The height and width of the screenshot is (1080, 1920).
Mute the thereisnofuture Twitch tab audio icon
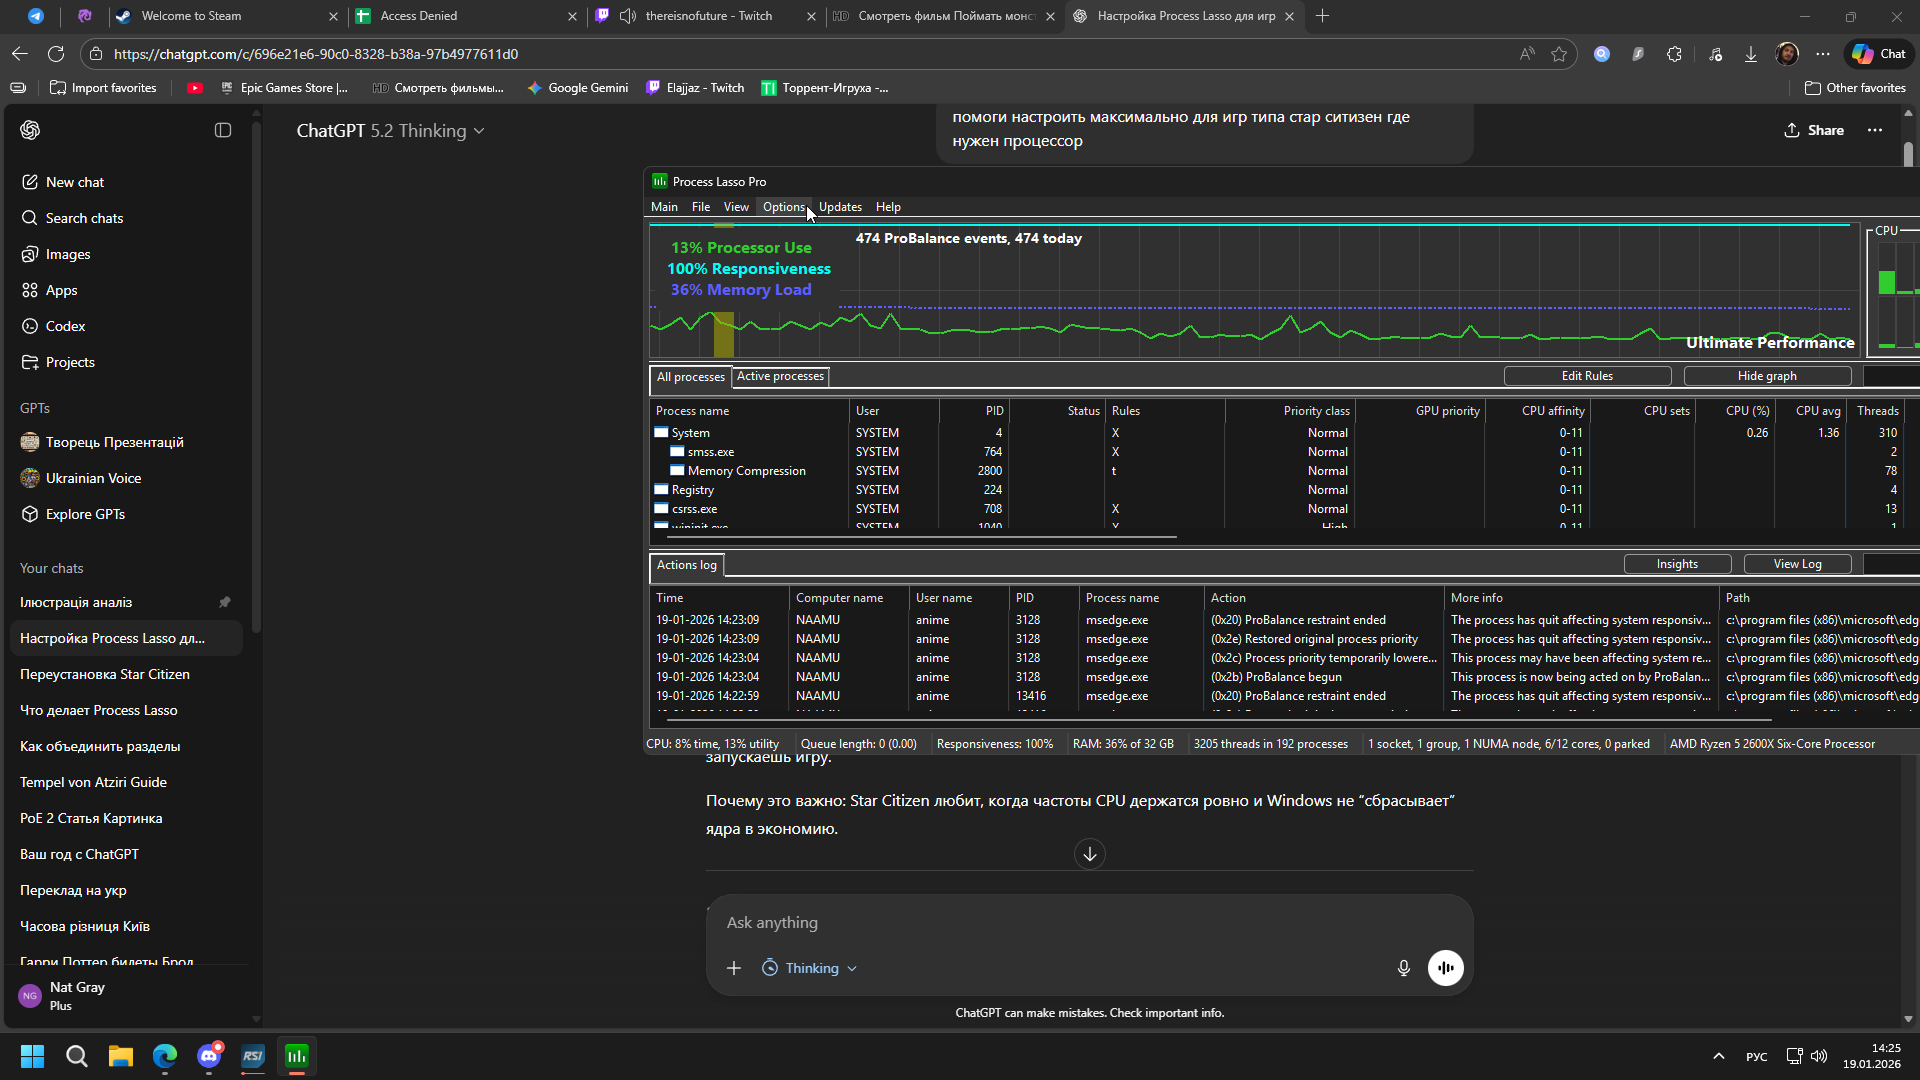click(x=628, y=16)
